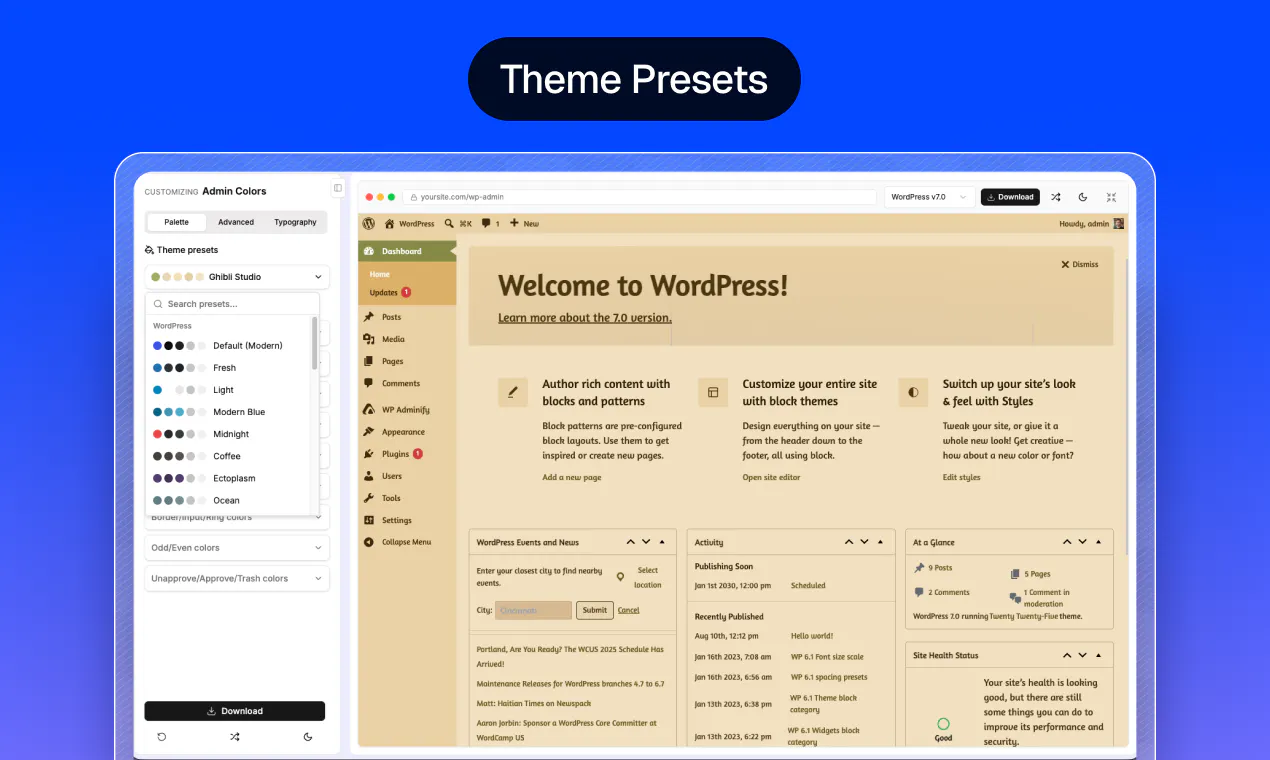The height and width of the screenshot is (760, 1270).
Task: Click the exit fullscreen icon in preview toolbar
Action: tap(1111, 197)
